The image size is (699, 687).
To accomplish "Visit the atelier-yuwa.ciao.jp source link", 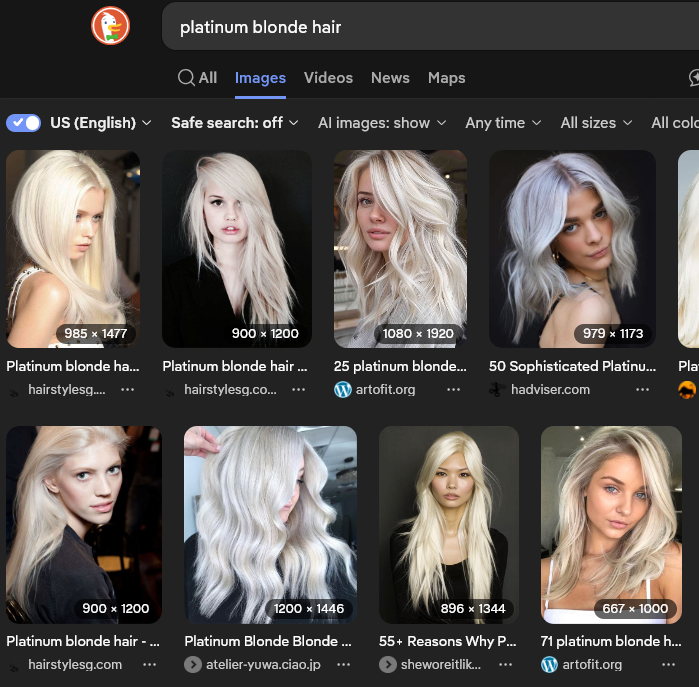I will pyautogui.click(x=263, y=665).
